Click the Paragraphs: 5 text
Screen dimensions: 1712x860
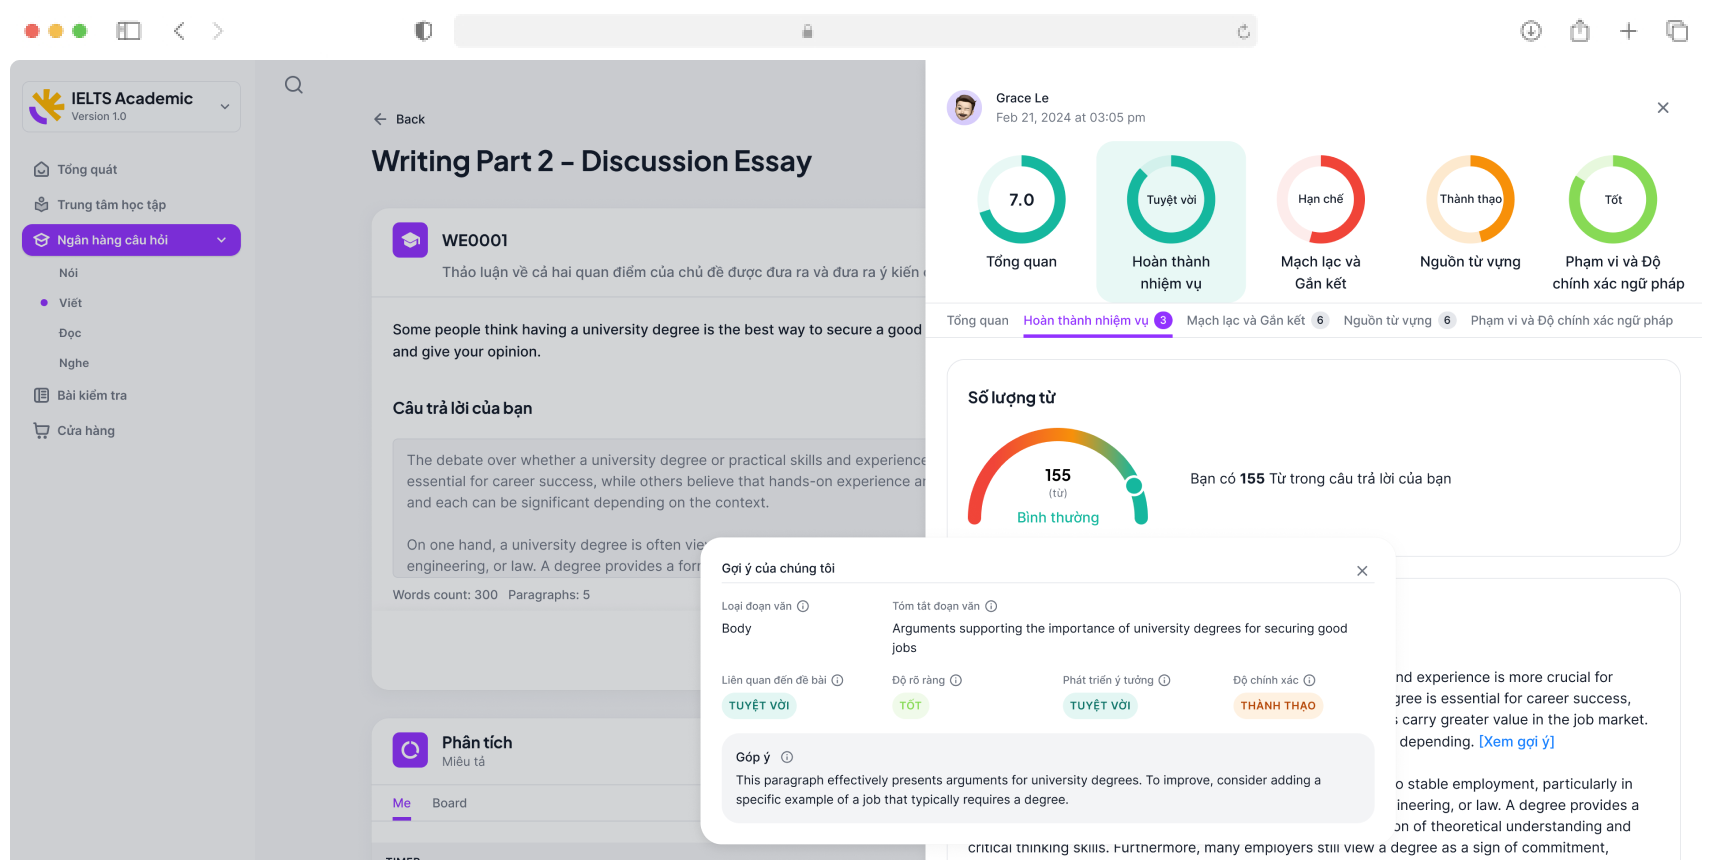(x=549, y=594)
